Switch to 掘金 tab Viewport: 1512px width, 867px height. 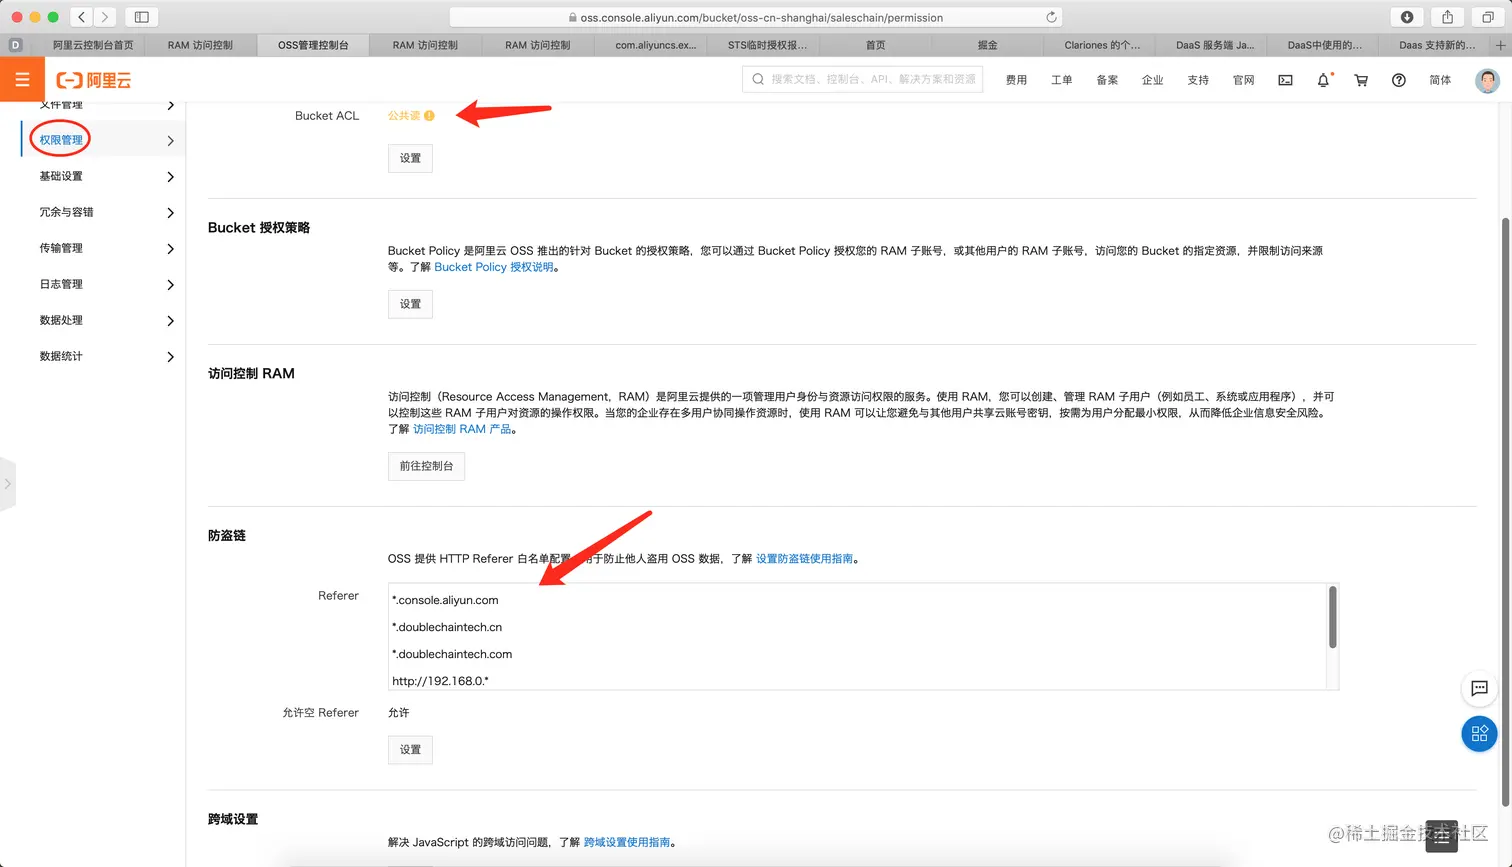[987, 45]
